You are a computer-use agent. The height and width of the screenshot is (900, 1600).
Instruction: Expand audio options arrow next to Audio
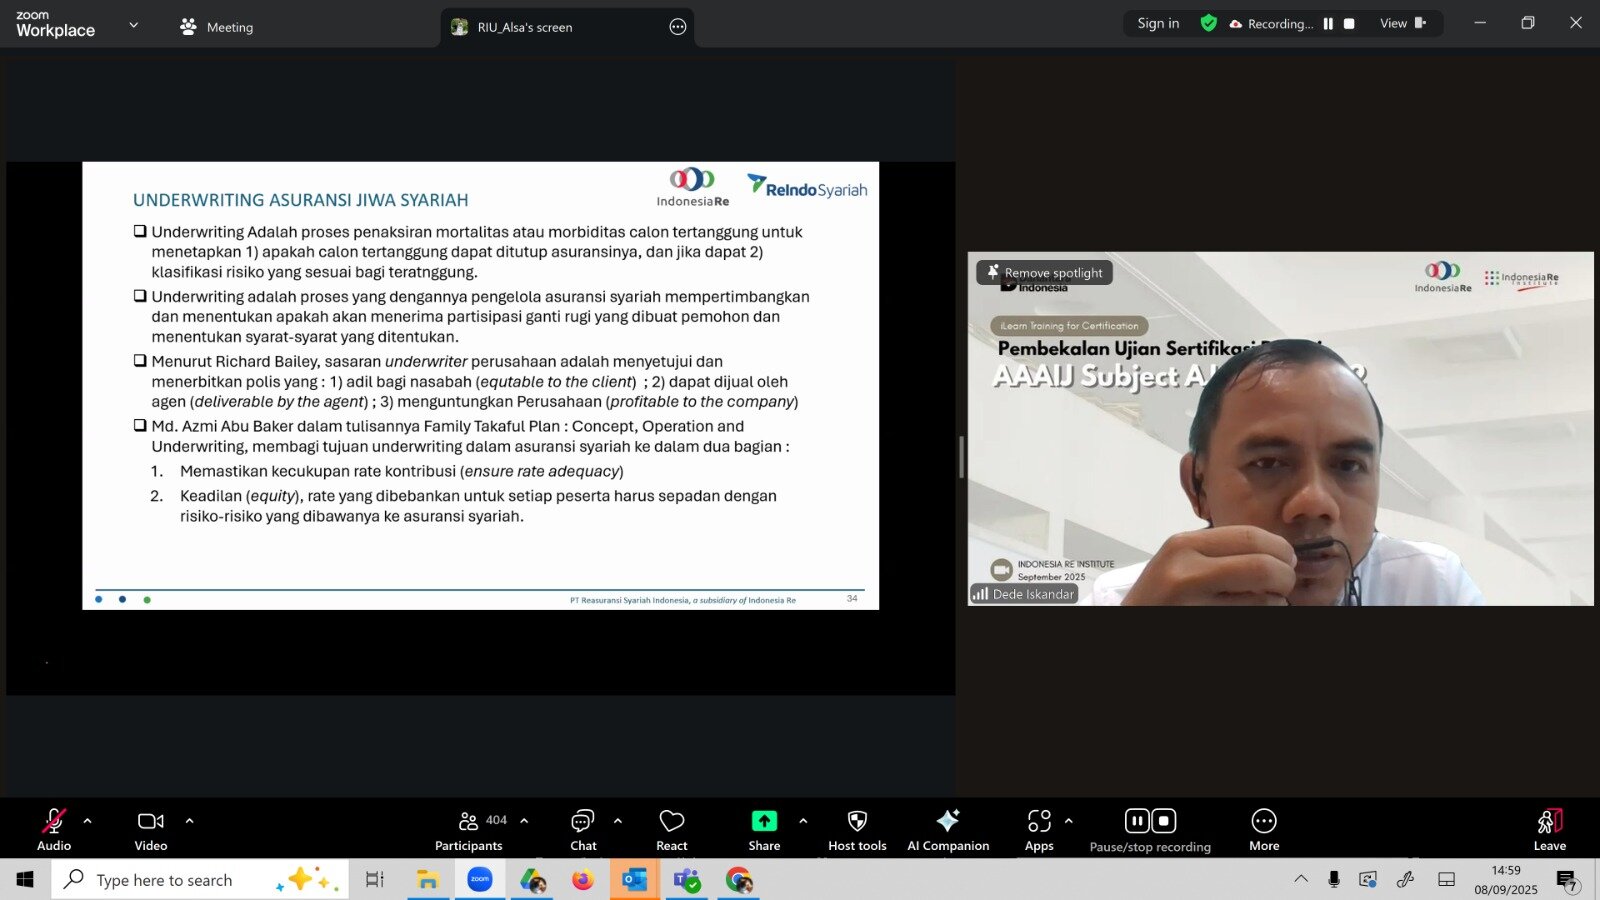click(88, 821)
